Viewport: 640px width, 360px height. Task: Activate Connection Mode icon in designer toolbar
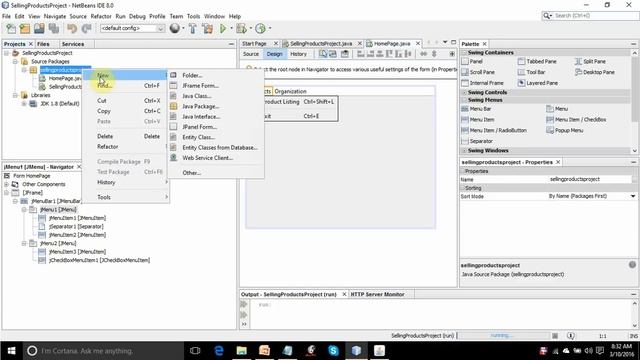333,54
